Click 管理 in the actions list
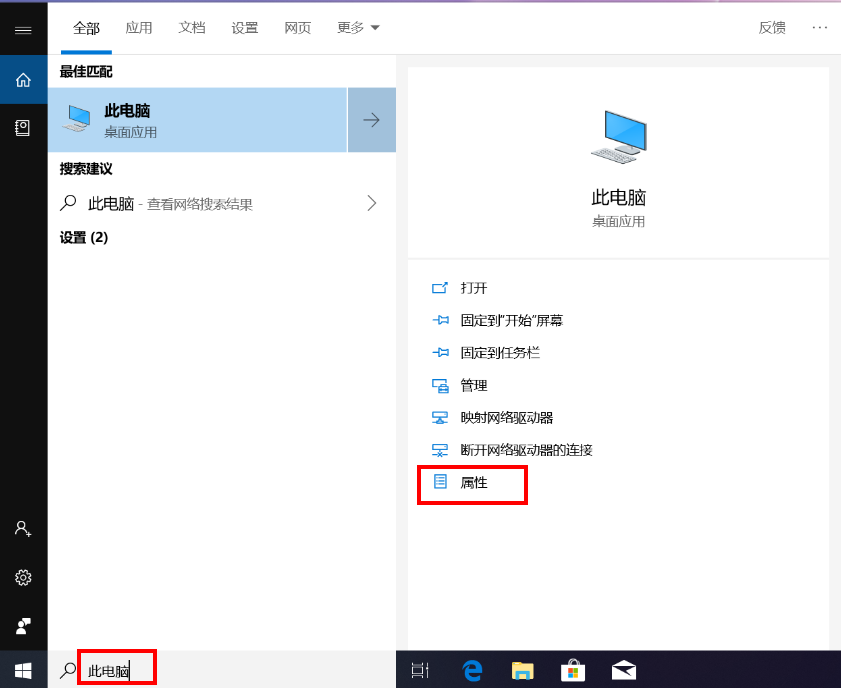Image resolution: width=841 pixels, height=688 pixels. coord(473,386)
